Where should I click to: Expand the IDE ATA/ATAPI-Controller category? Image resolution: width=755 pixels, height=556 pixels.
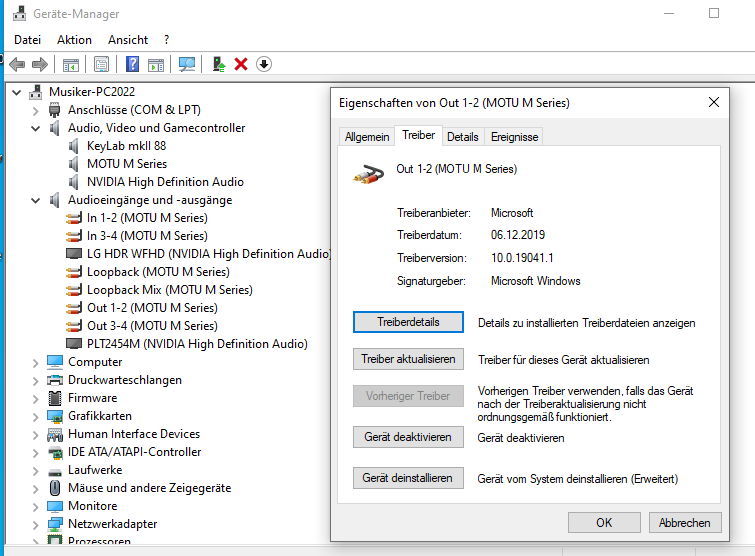click(36, 453)
